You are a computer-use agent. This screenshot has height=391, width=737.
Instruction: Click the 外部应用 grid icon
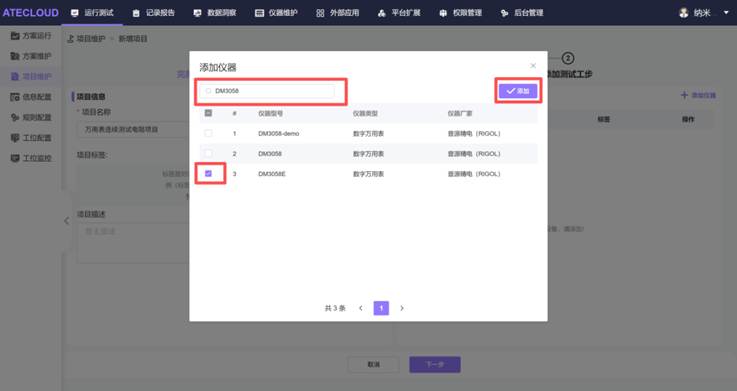point(320,13)
